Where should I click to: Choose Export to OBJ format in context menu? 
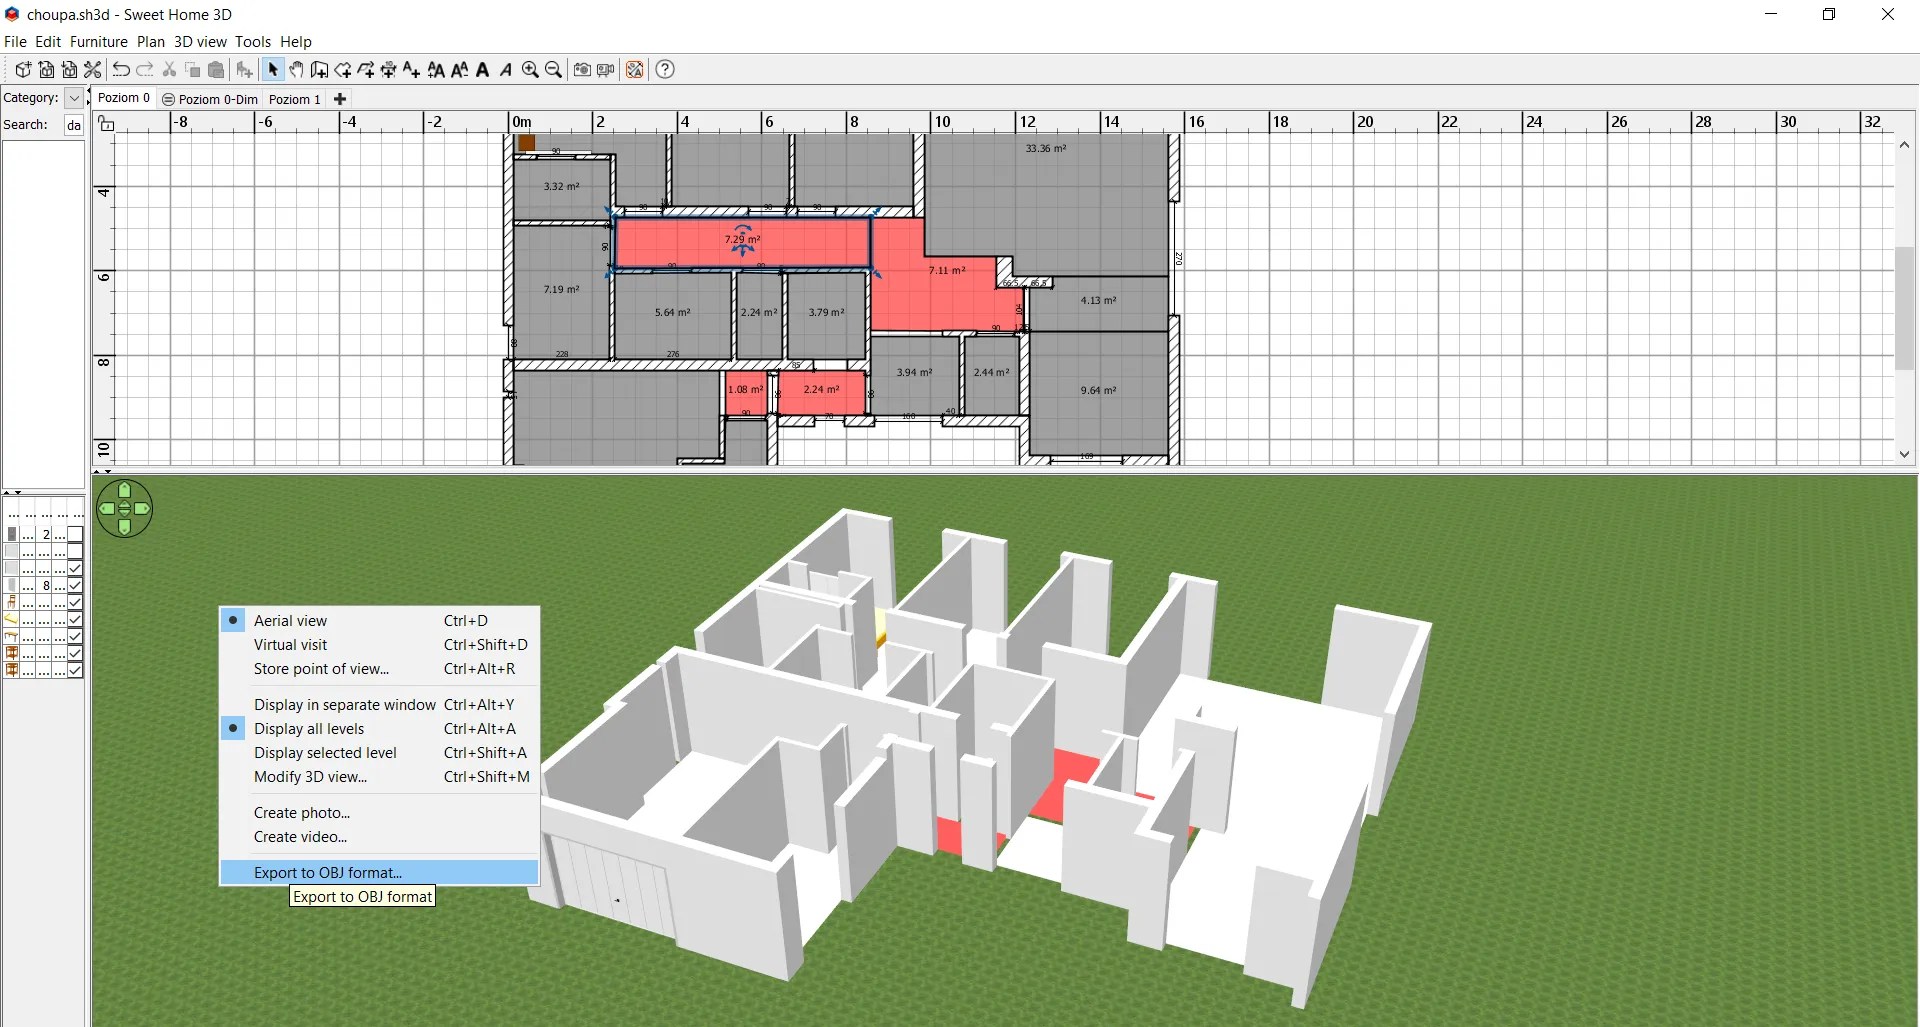pyautogui.click(x=327, y=872)
